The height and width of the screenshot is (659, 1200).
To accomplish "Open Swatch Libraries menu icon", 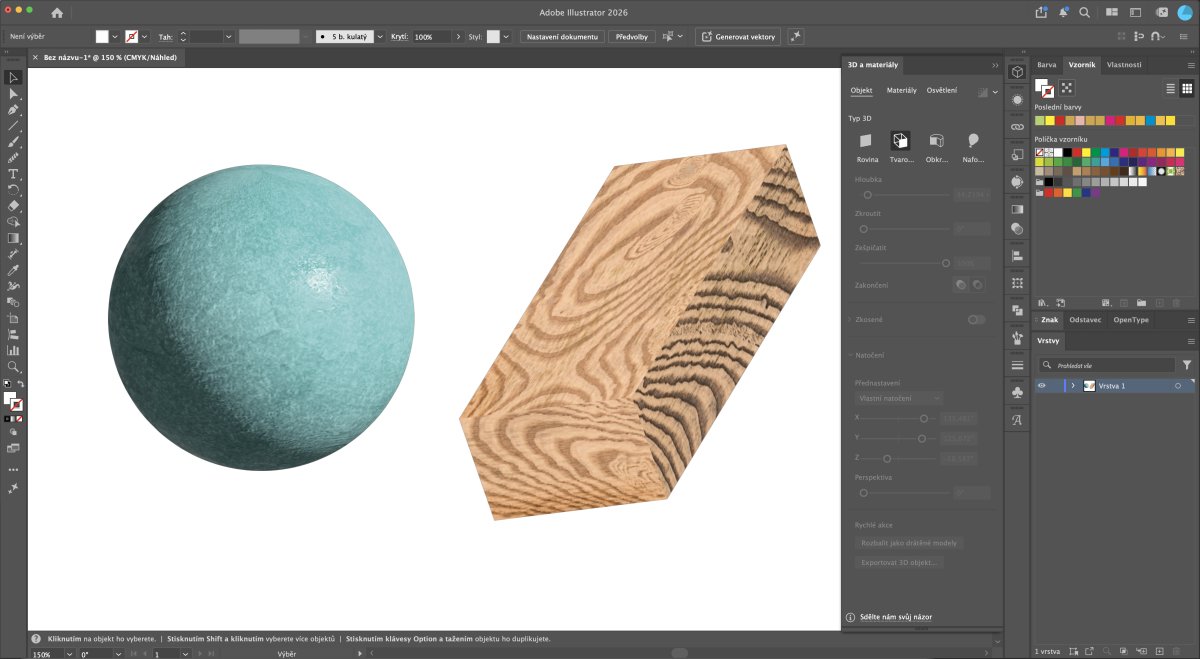I will pos(1043,302).
